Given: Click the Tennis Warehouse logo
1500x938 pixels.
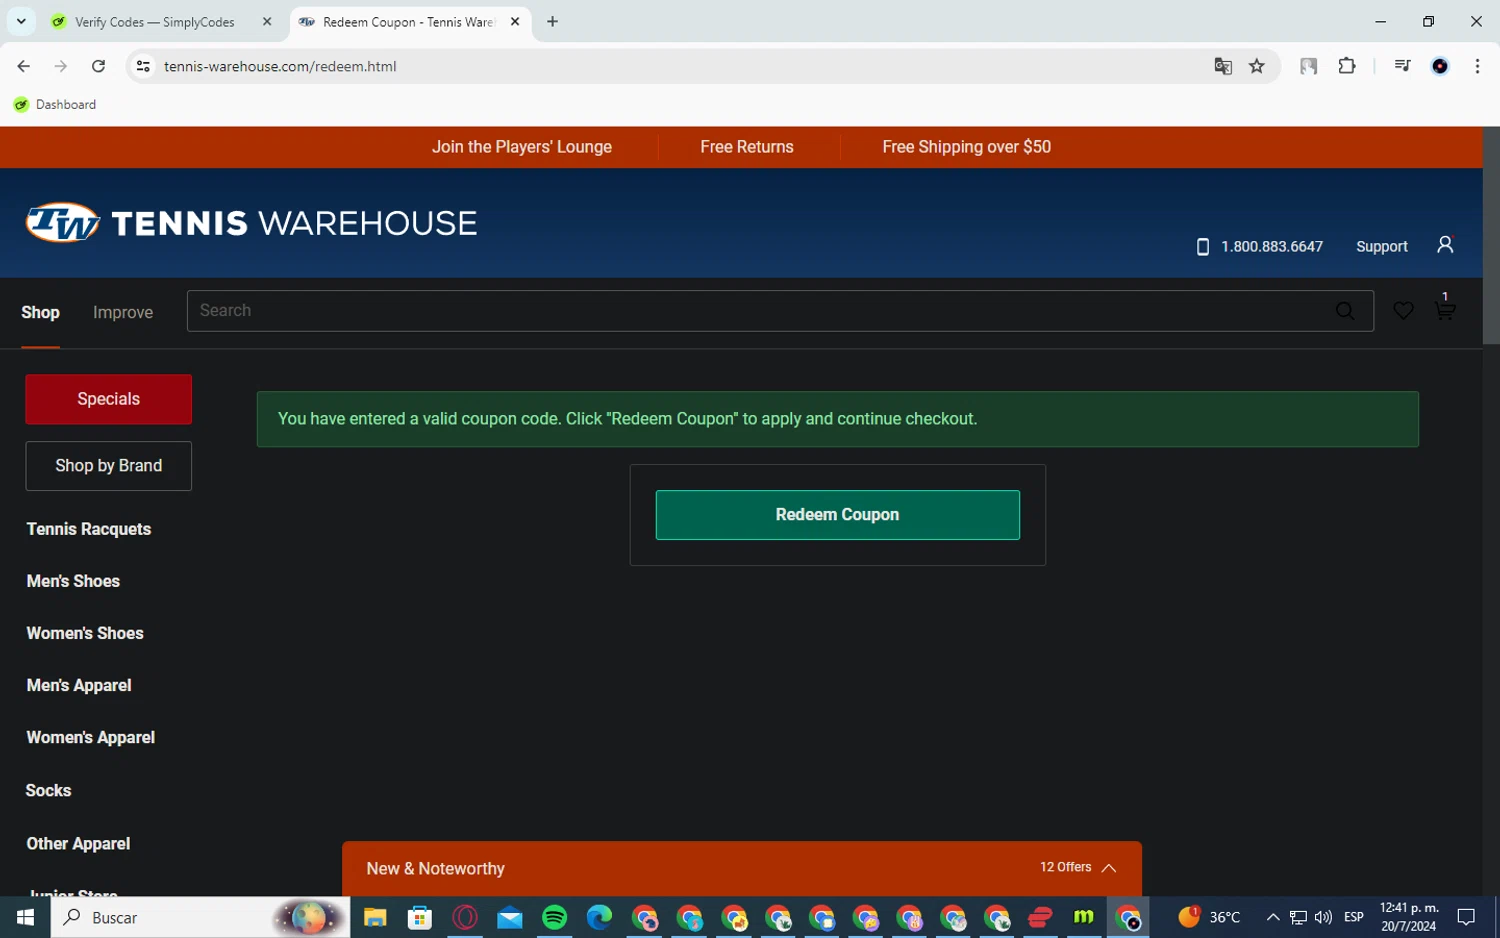Looking at the screenshot, I should click(x=251, y=223).
